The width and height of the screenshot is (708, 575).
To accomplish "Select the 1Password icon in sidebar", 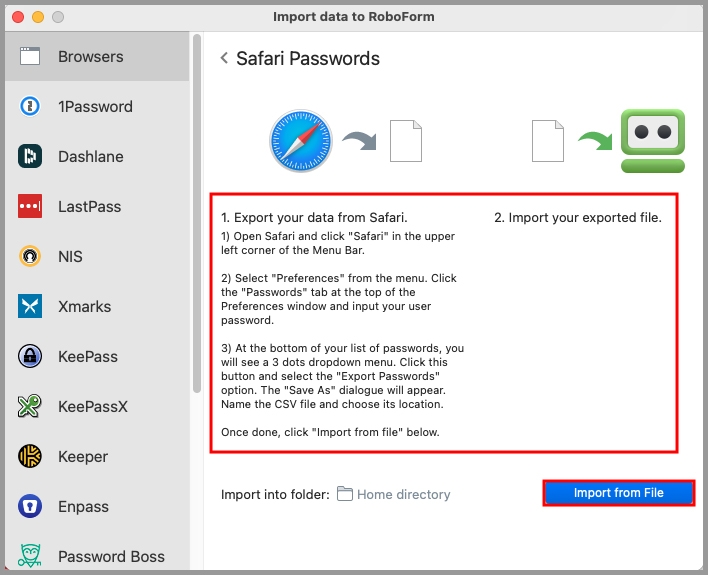I will tap(30, 107).
